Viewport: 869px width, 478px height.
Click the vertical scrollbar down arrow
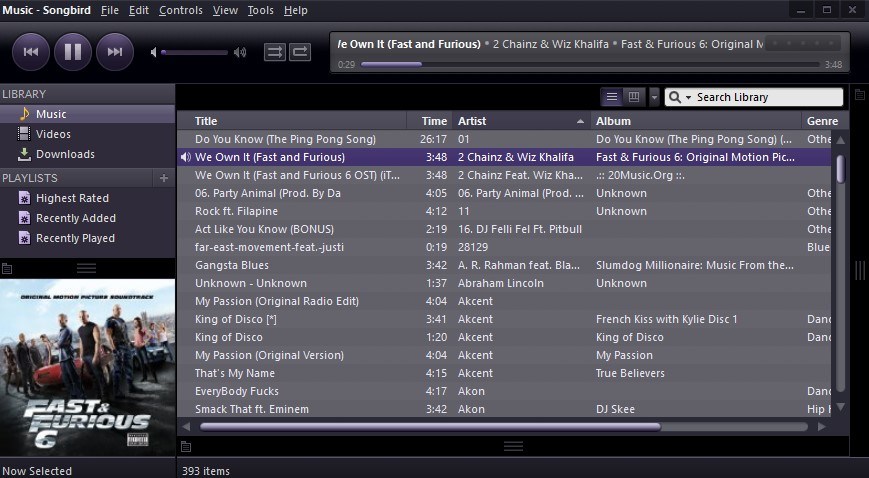pyautogui.click(x=841, y=407)
